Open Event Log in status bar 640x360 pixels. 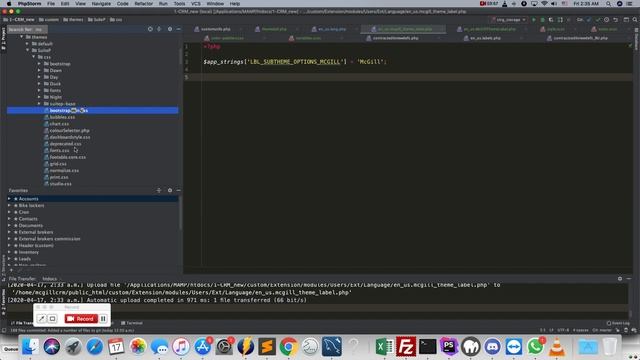pyautogui.click(x=618, y=323)
